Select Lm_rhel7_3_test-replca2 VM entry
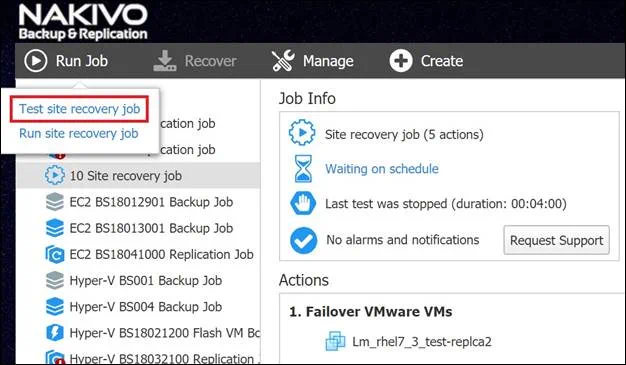The height and width of the screenshot is (365, 626). point(422,342)
